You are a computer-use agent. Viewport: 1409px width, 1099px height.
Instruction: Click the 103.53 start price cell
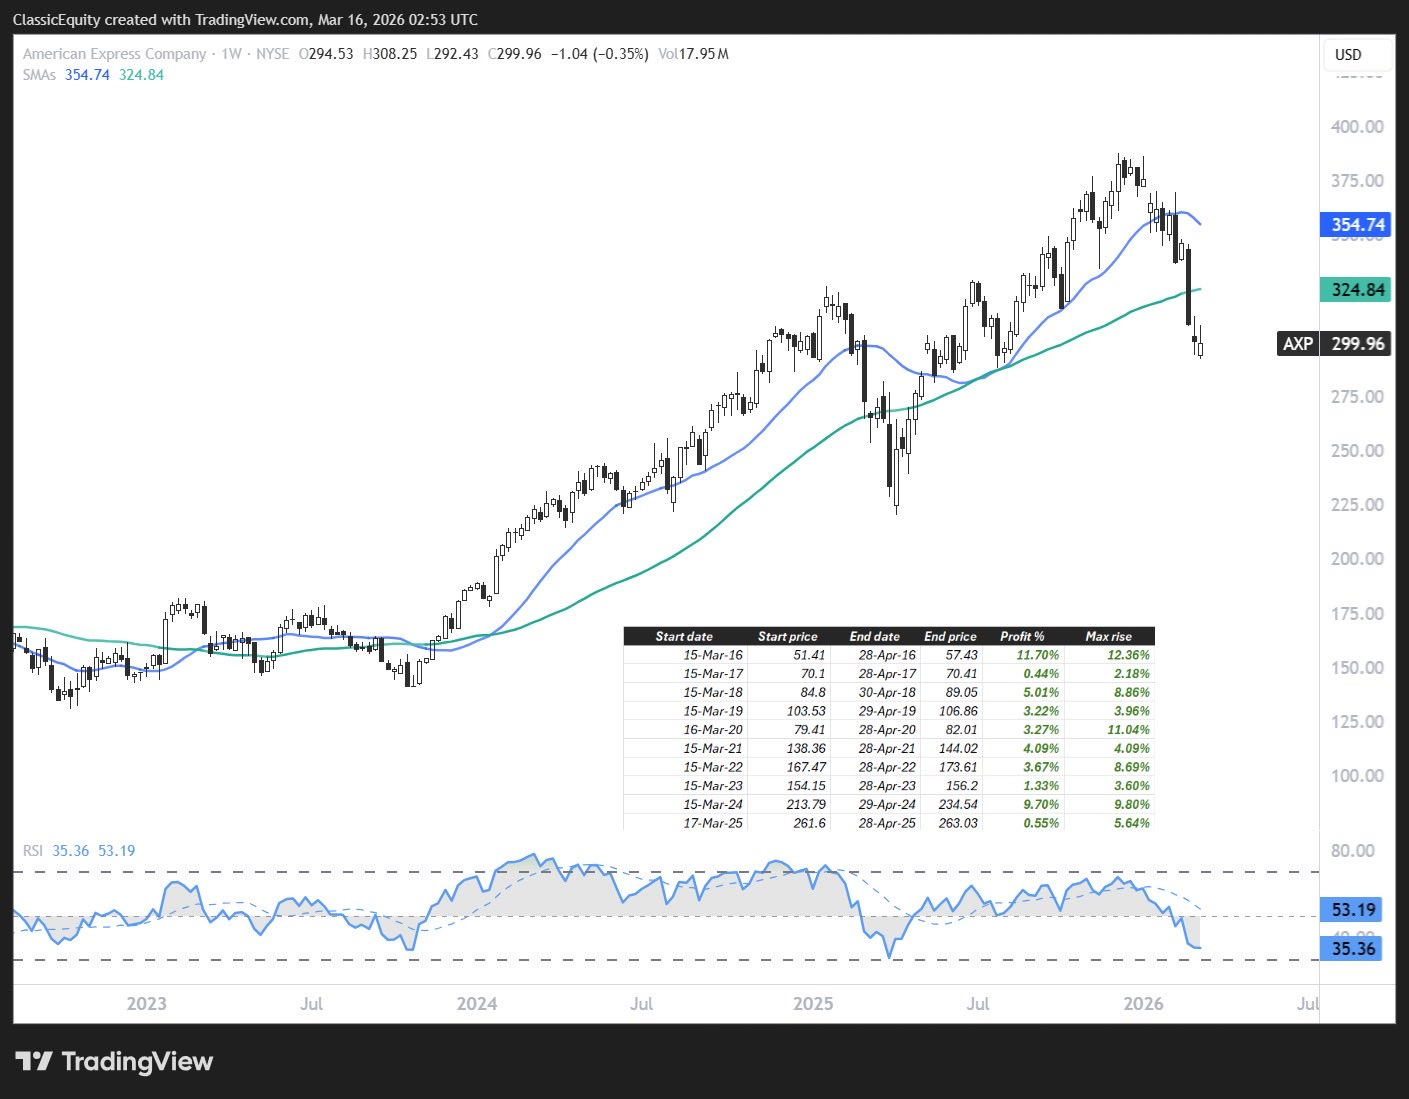[x=805, y=711]
